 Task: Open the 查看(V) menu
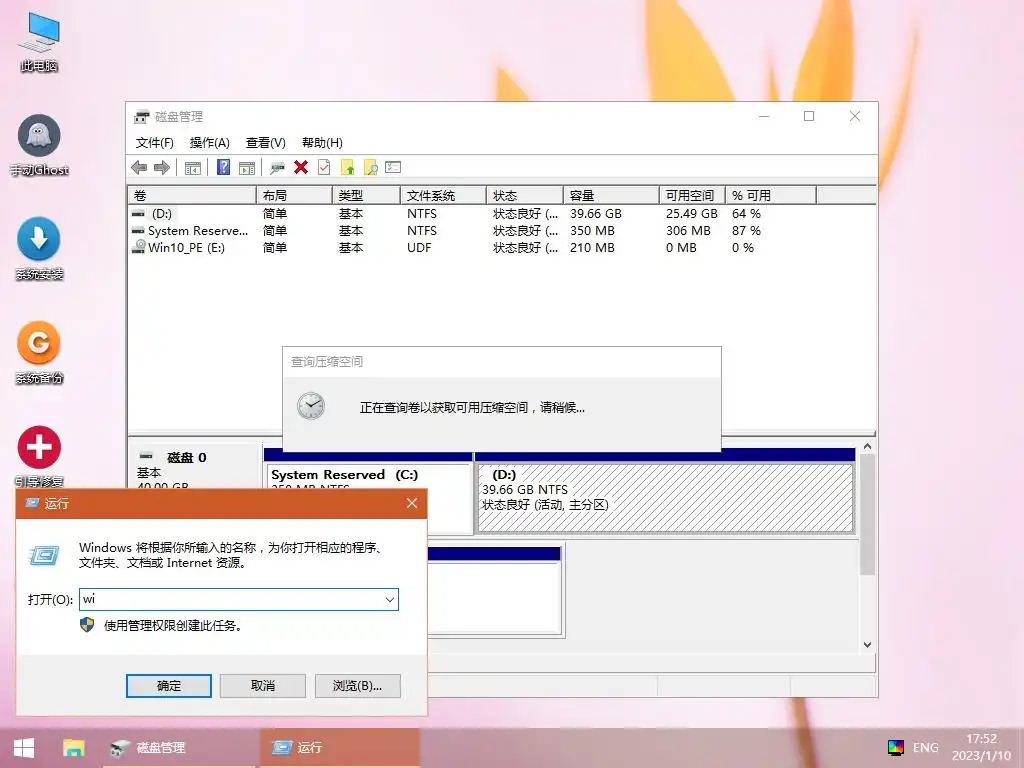(x=265, y=142)
